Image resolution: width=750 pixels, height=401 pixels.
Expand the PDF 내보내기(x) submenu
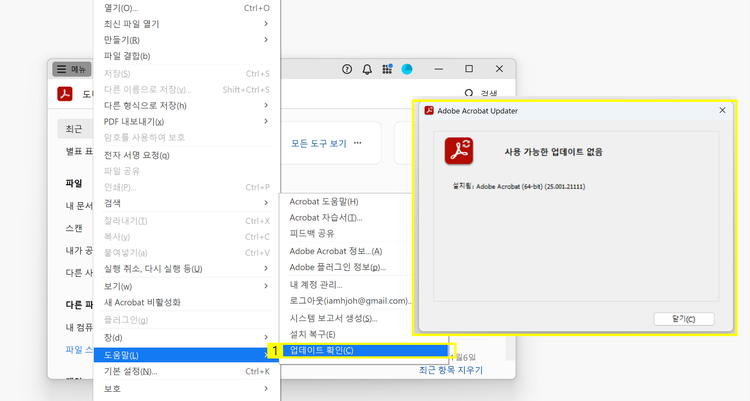tap(187, 122)
